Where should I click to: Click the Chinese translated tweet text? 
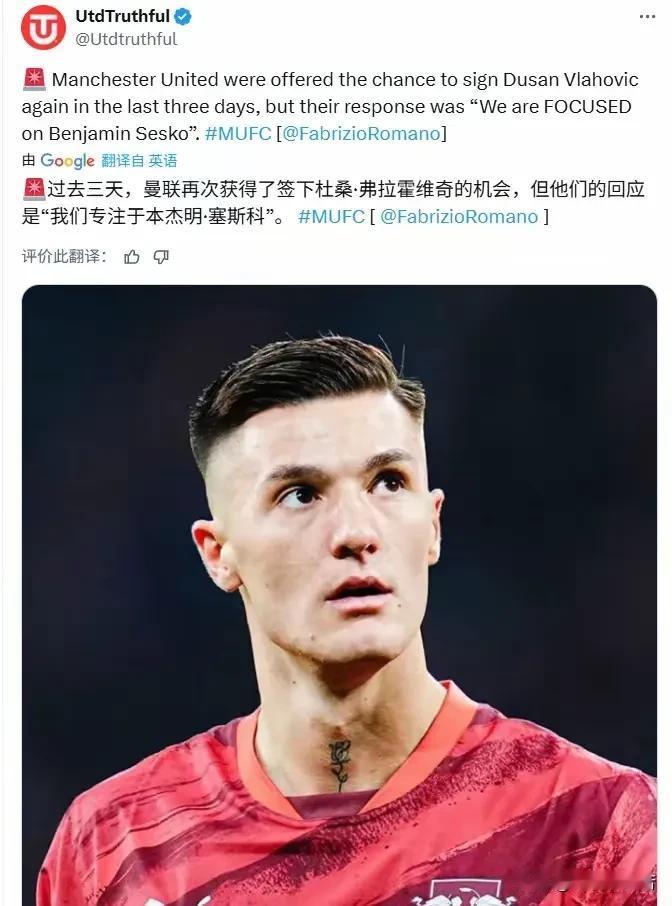point(333,203)
